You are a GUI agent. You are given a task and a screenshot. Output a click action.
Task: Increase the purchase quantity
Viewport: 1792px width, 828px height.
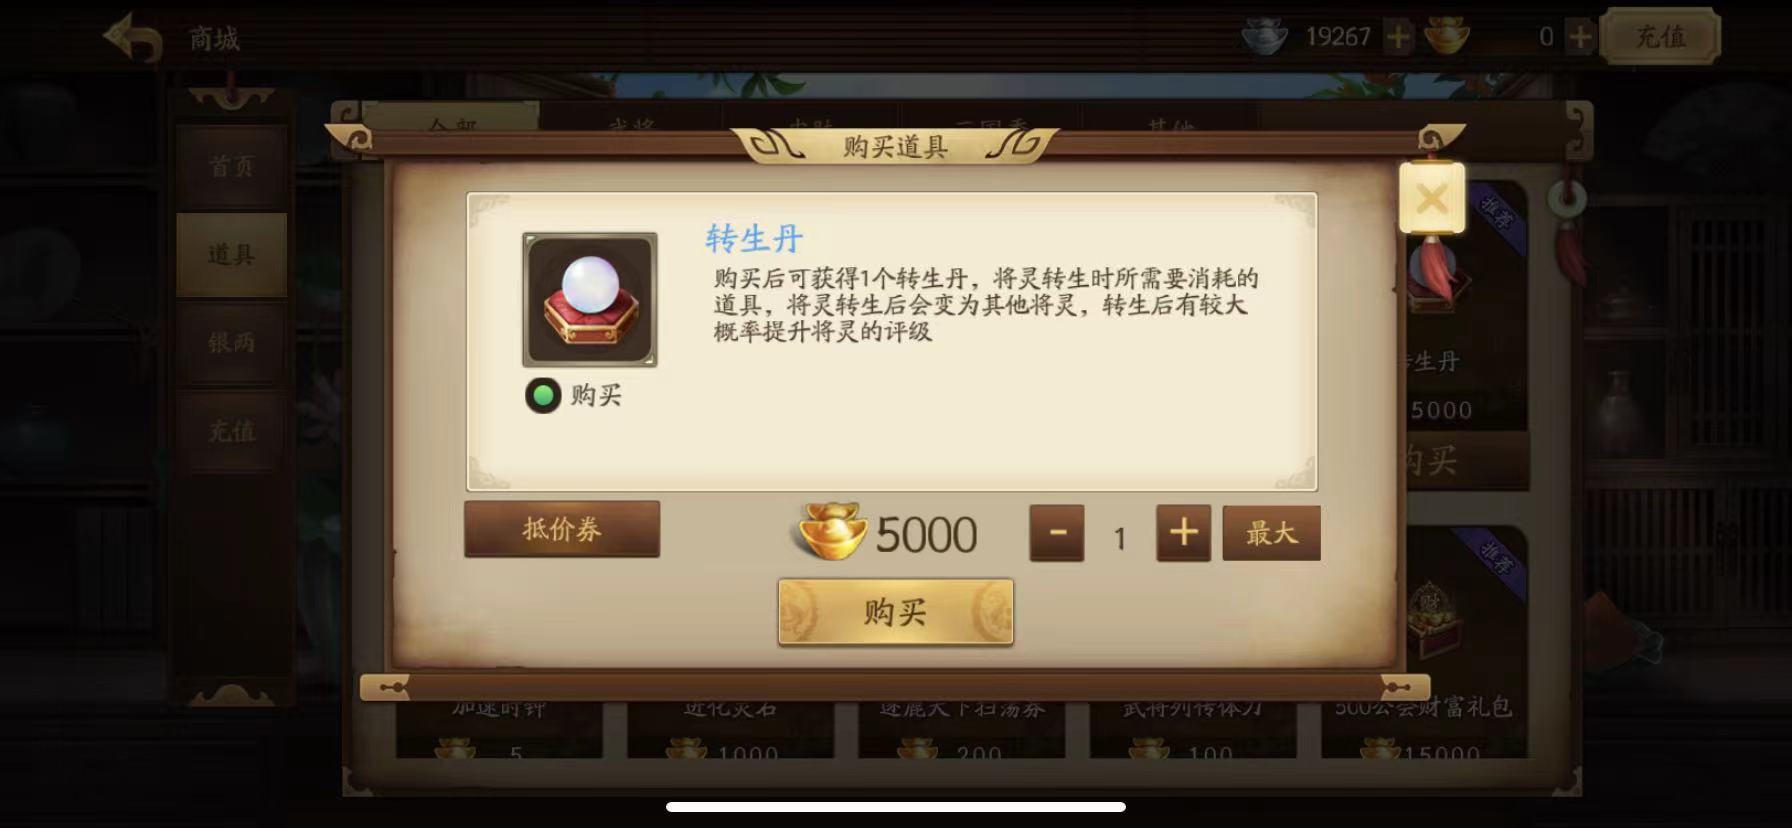tap(1183, 533)
